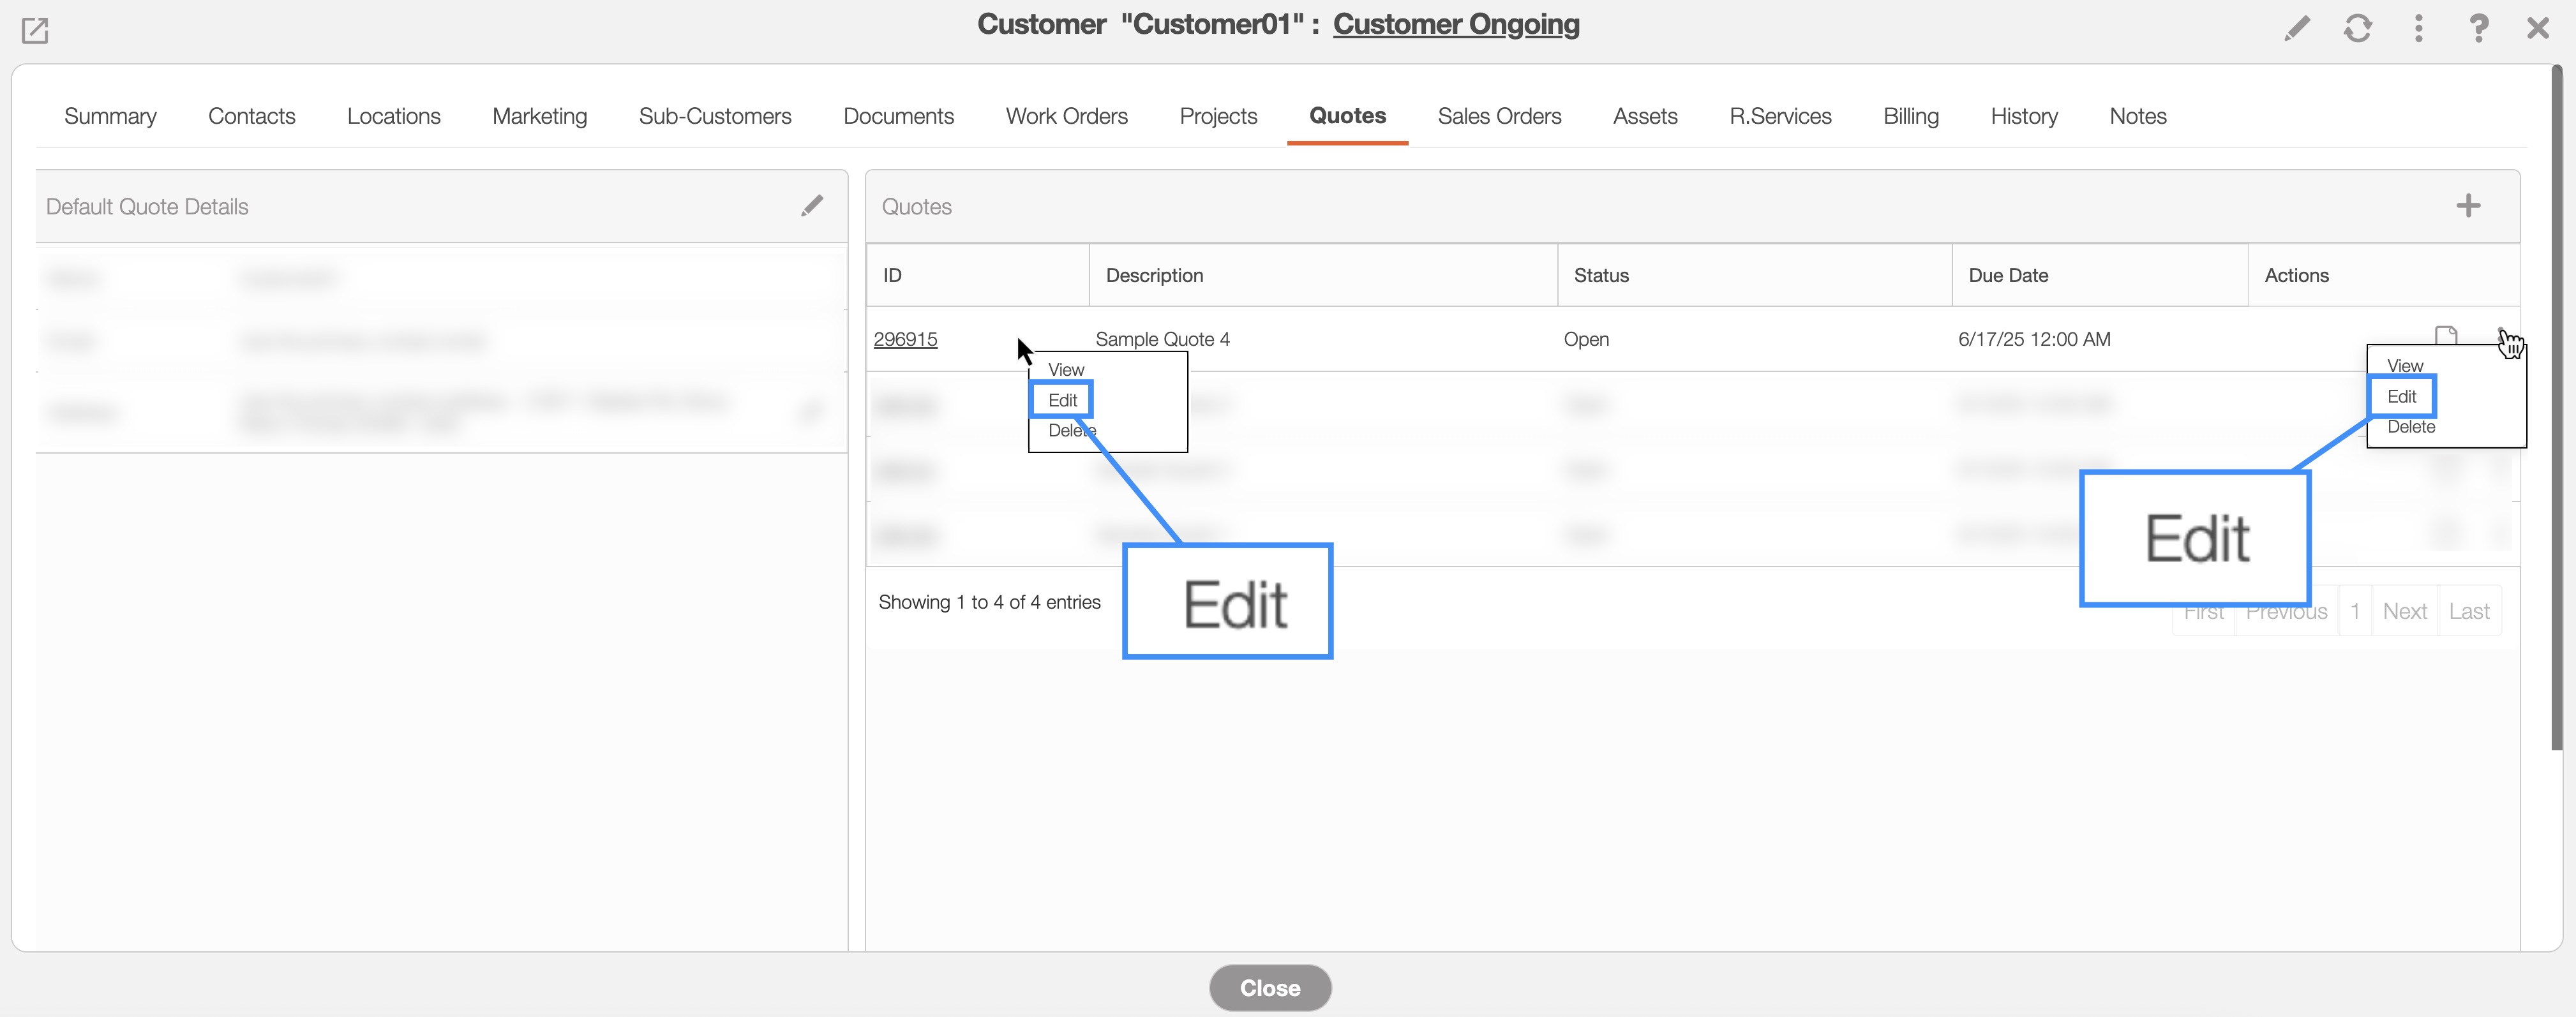Edit Default Quote Details with pencil icon
This screenshot has height=1017, width=2576.
click(812, 206)
